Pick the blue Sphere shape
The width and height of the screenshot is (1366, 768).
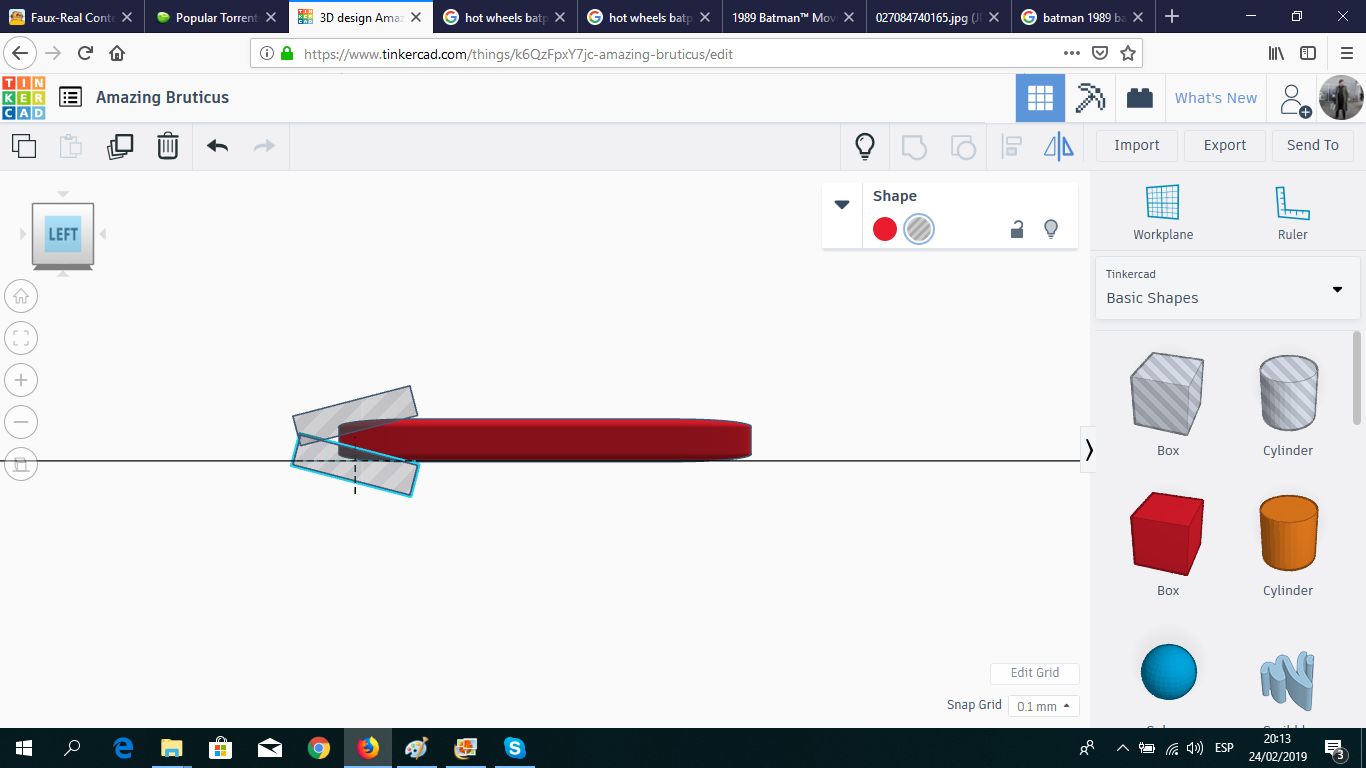[x=1168, y=672]
